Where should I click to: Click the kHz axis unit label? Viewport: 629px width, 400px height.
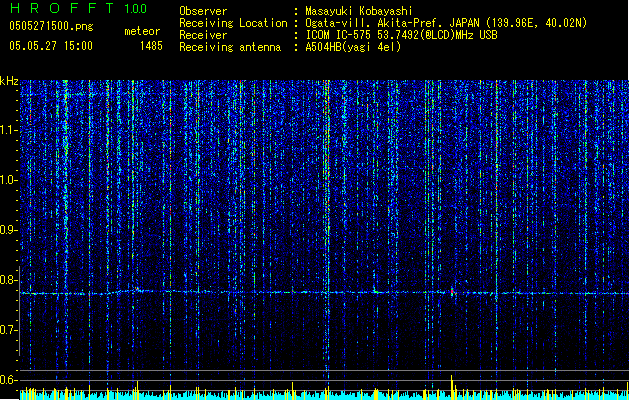click(9, 81)
